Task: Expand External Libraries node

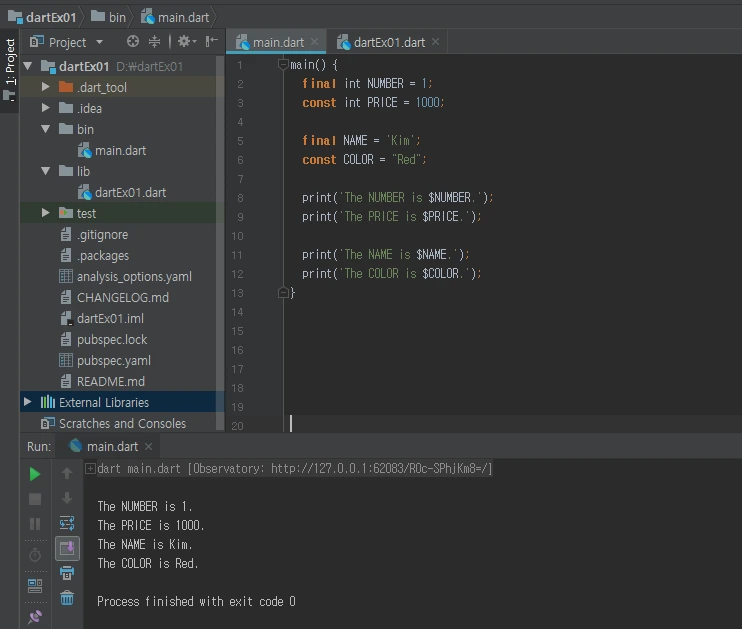Action: coord(28,402)
